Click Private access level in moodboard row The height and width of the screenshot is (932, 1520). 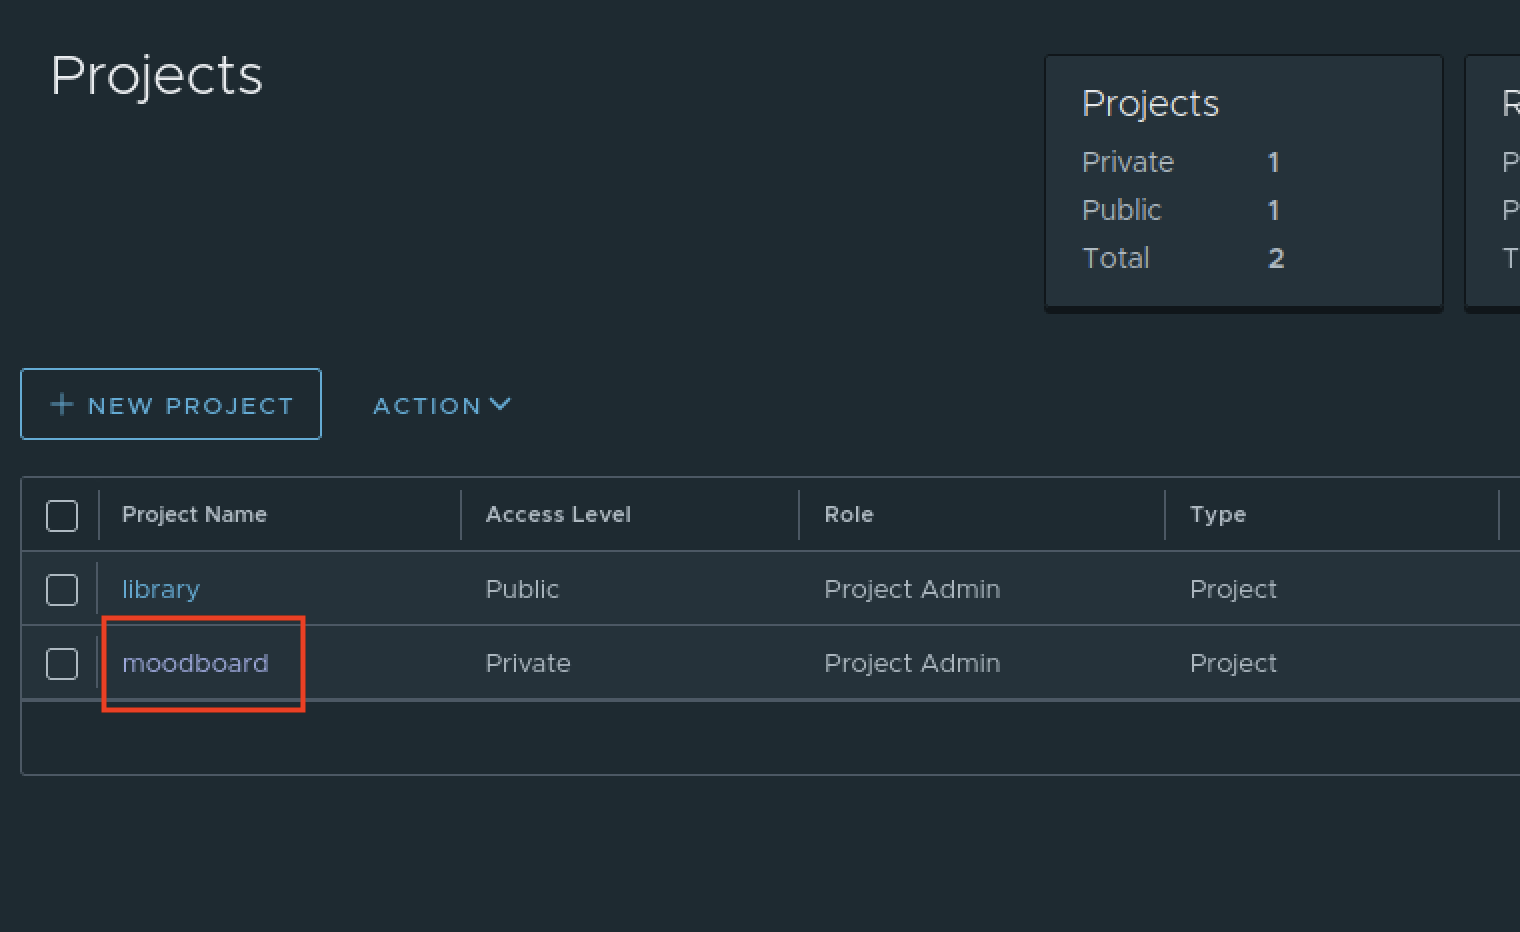pyautogui.click(x=528, y=664)
